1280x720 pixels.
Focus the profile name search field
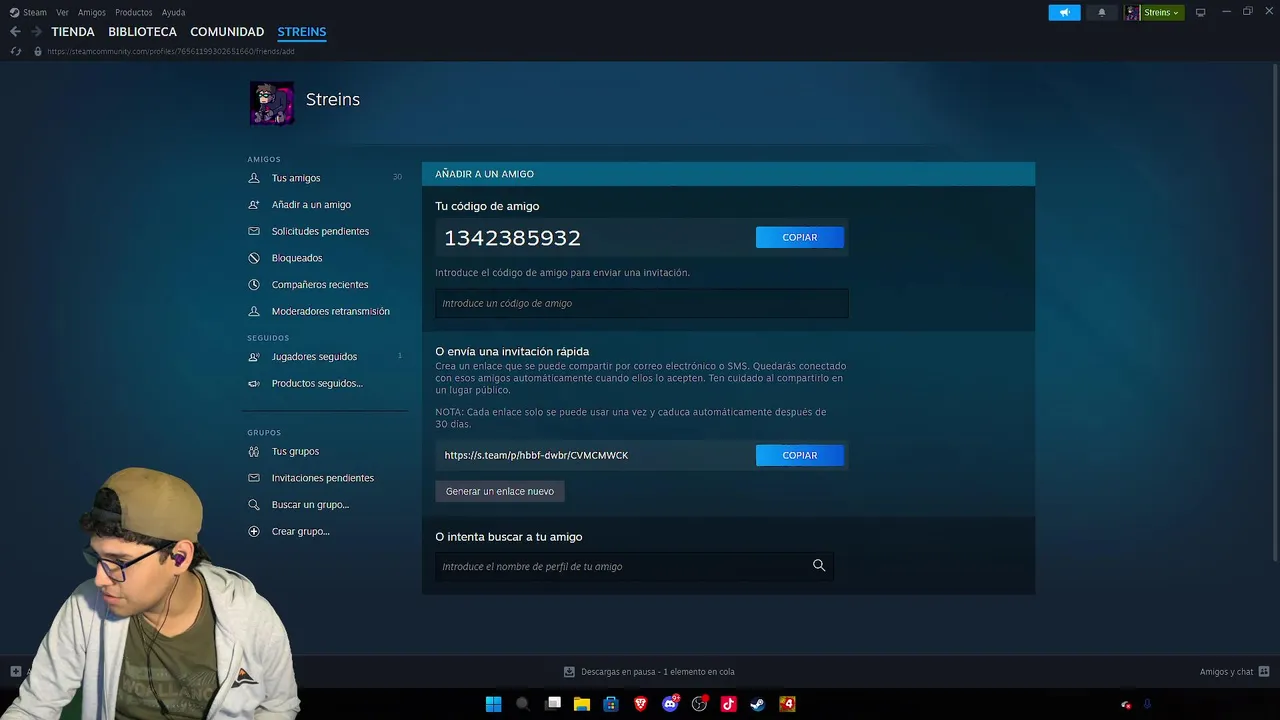[634, 566]
